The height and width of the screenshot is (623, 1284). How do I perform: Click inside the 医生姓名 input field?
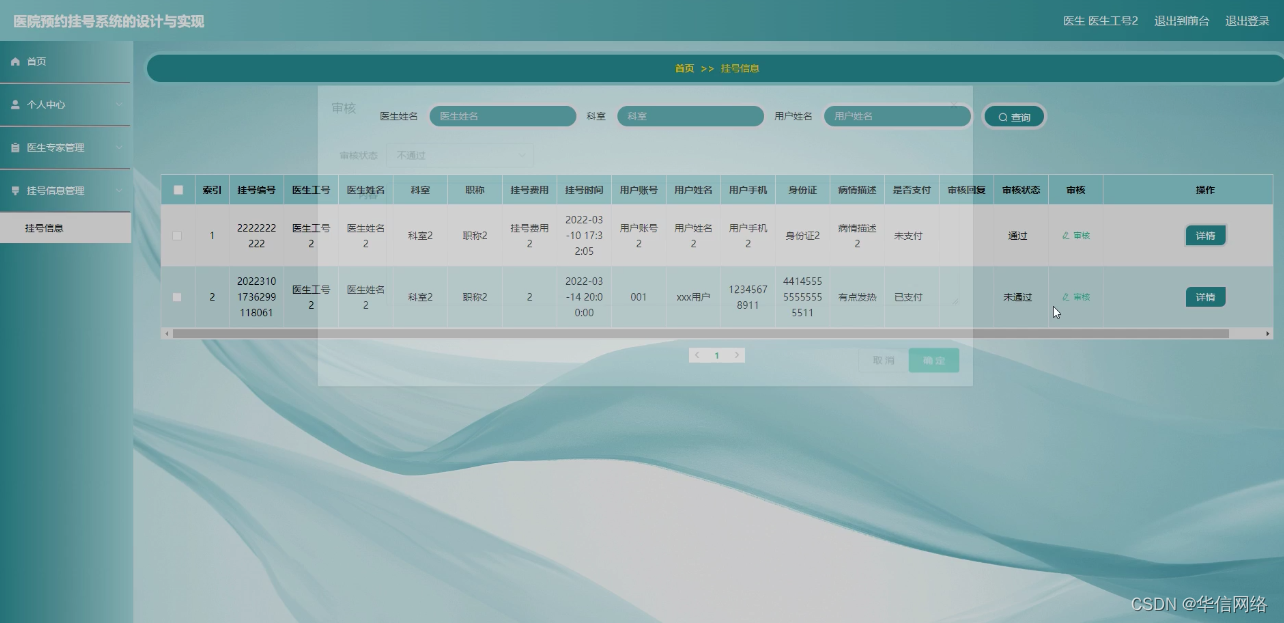(502, 116)
